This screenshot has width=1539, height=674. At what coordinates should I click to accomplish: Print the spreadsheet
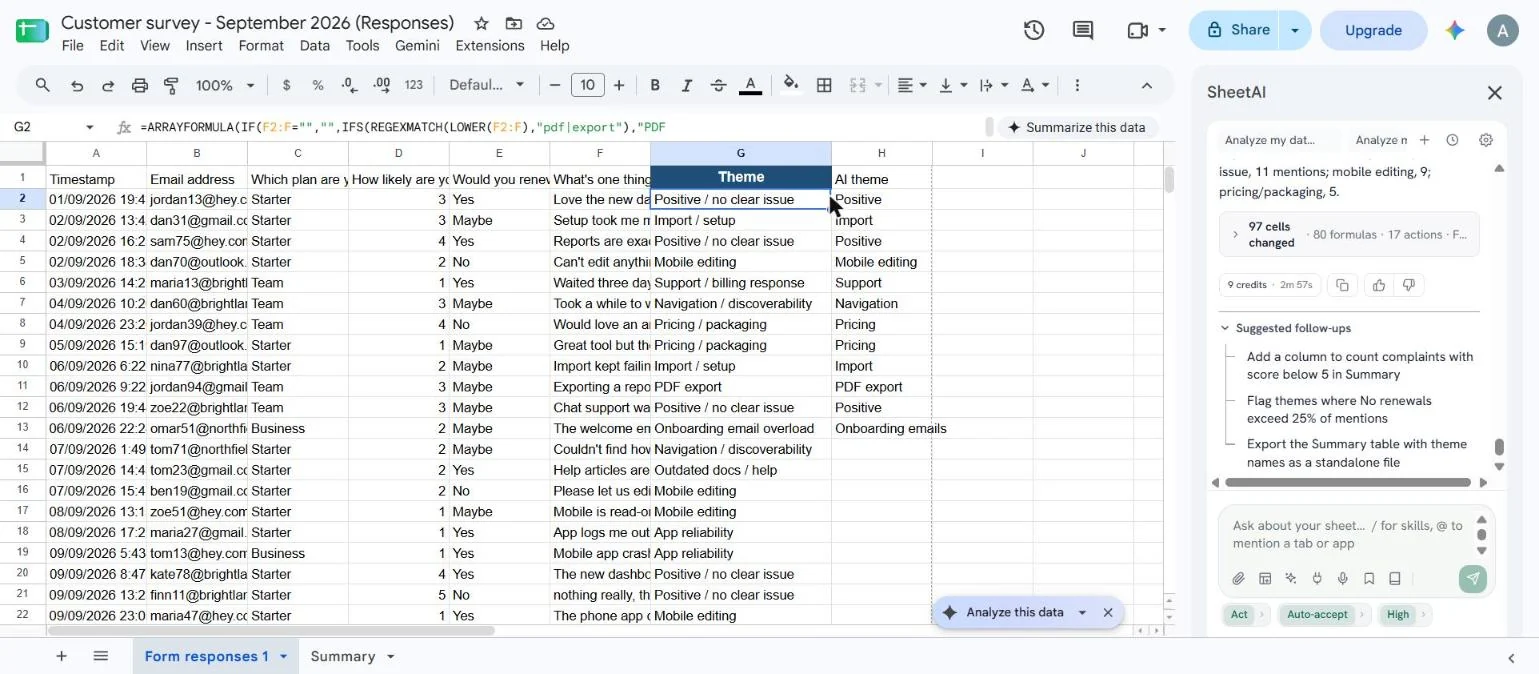coord(140,85)
